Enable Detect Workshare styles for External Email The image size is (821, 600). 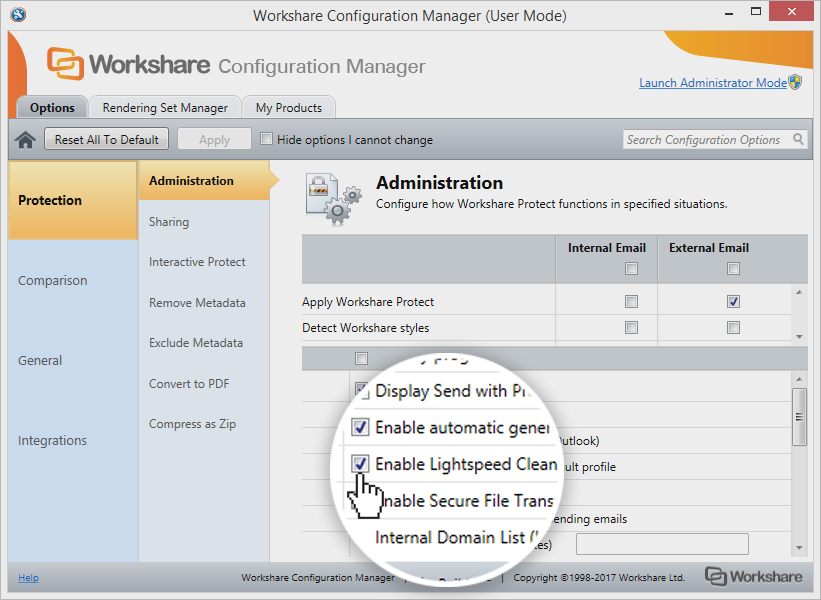click(733, 328)
